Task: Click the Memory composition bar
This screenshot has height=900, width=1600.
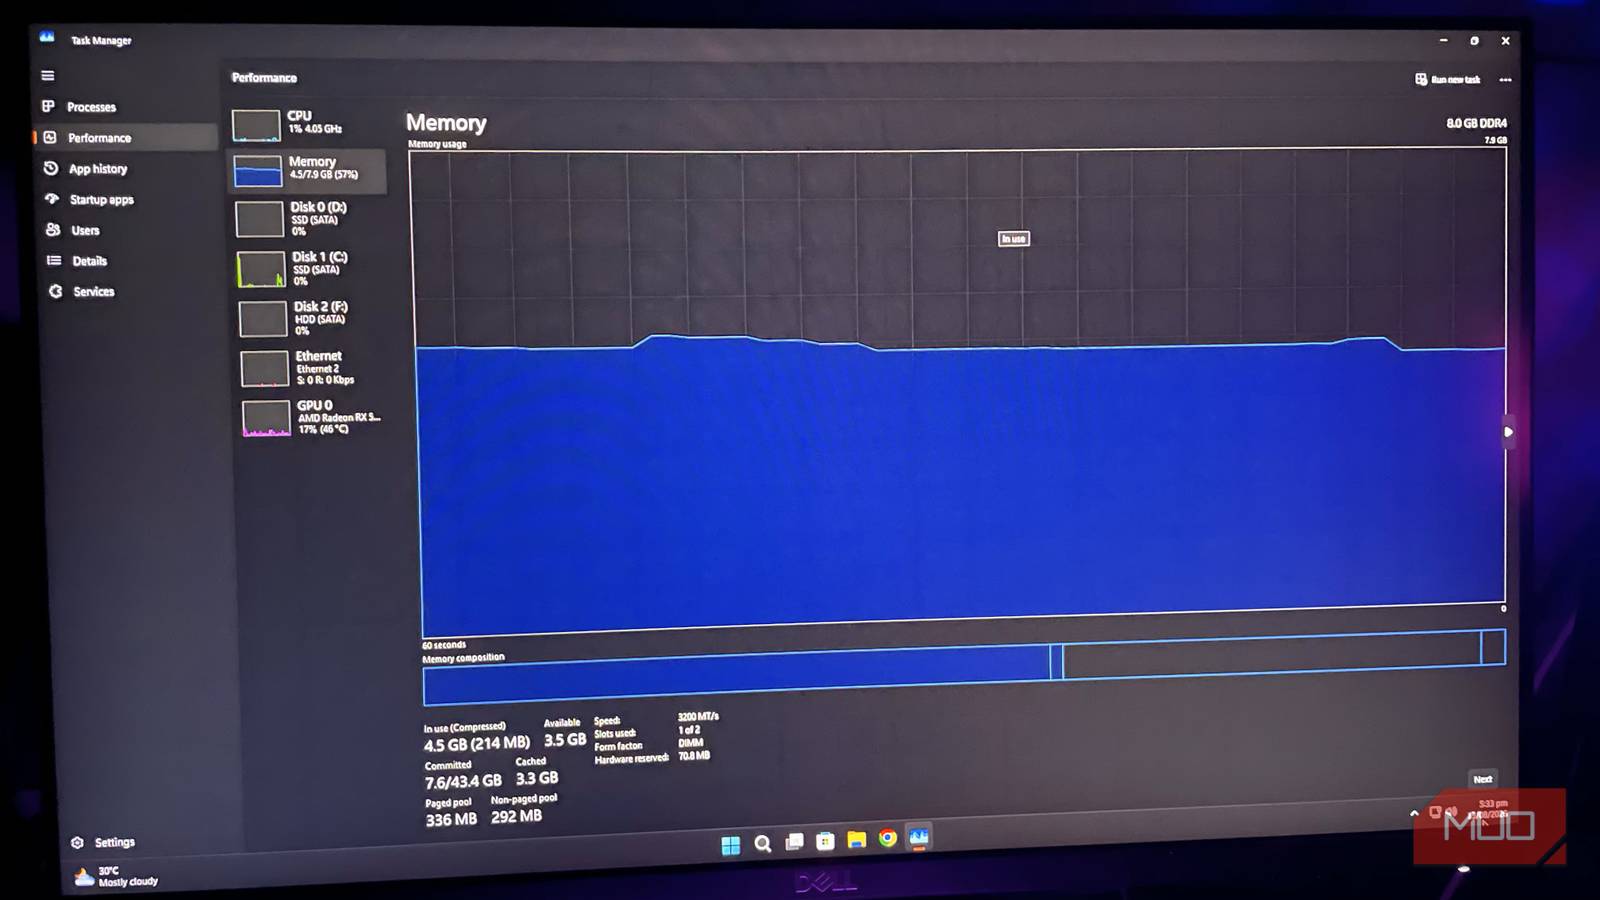Action: coord(964,668)
